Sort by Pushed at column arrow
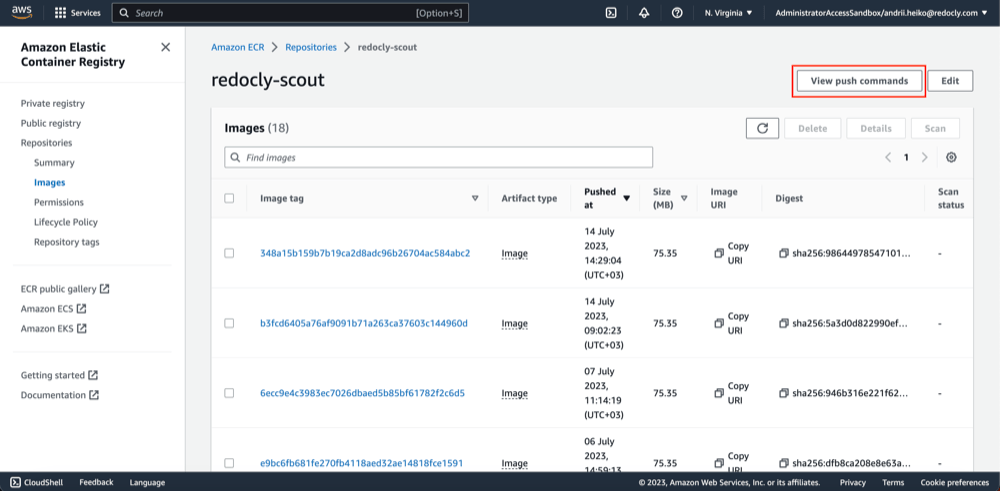This screenshot has width=1000, height=491. [x=626, y=198]
